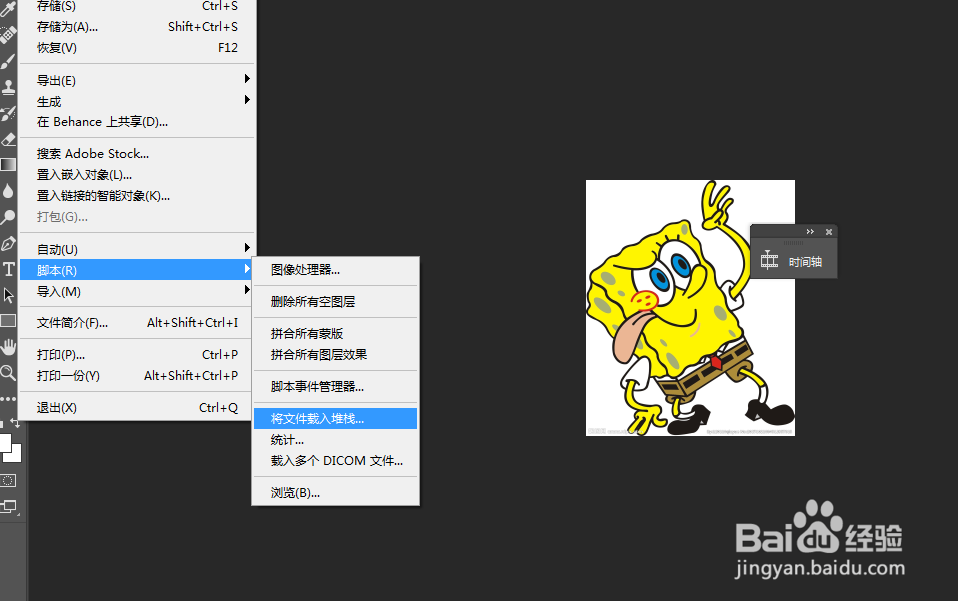Select the Path Selection arrow tool
The height and width of the screenshot is (601, 958).
[x=8, y=295]
